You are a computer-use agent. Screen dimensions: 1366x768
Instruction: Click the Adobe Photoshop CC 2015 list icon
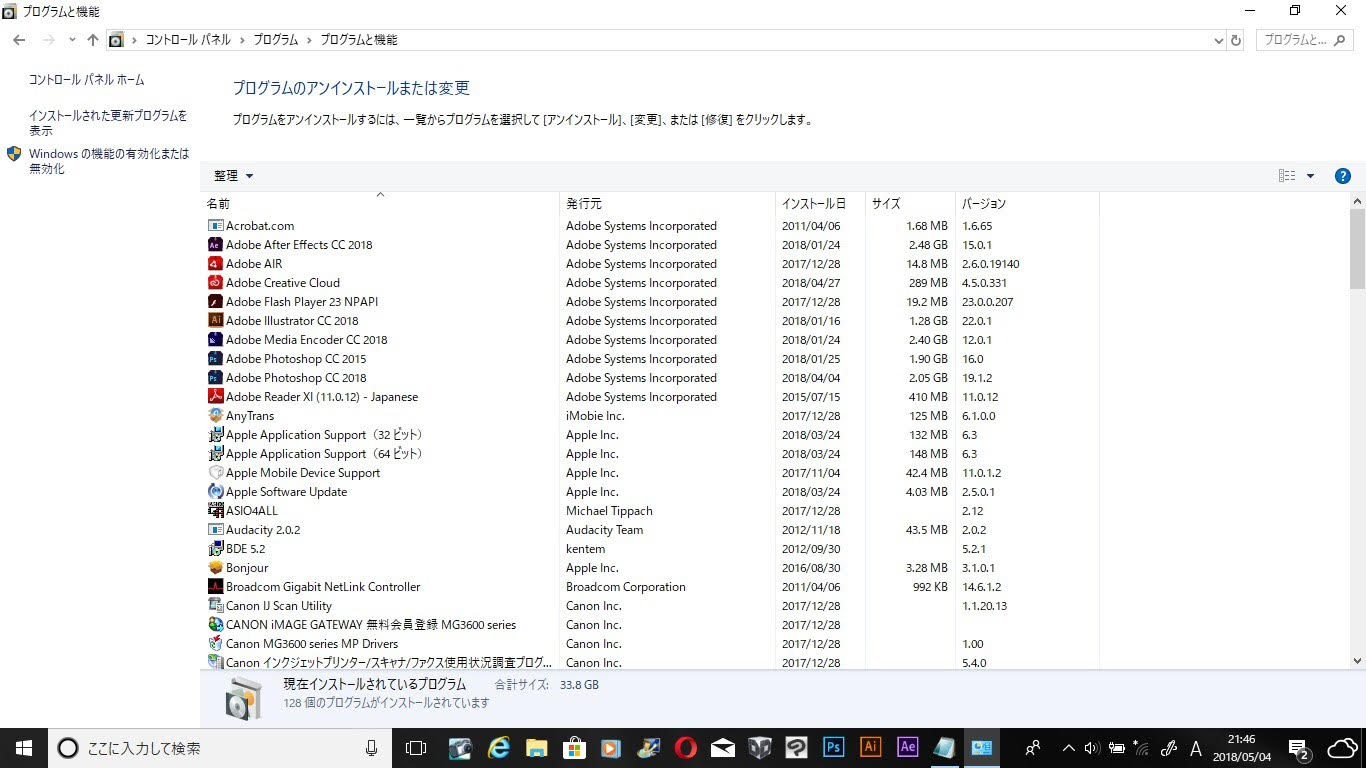215,359
